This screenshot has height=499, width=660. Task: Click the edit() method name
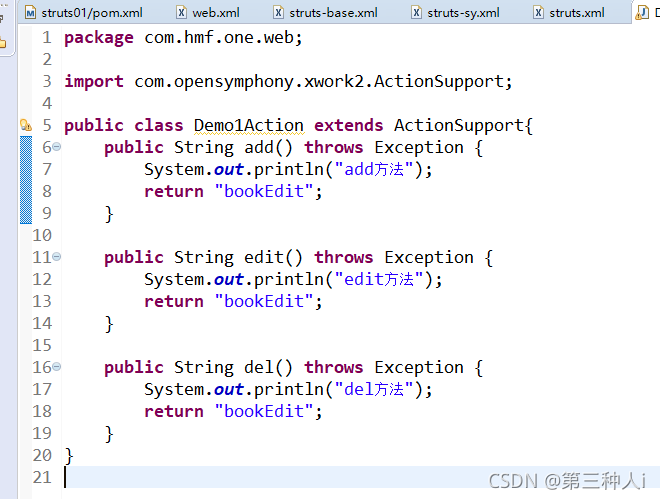pos(264,257)
